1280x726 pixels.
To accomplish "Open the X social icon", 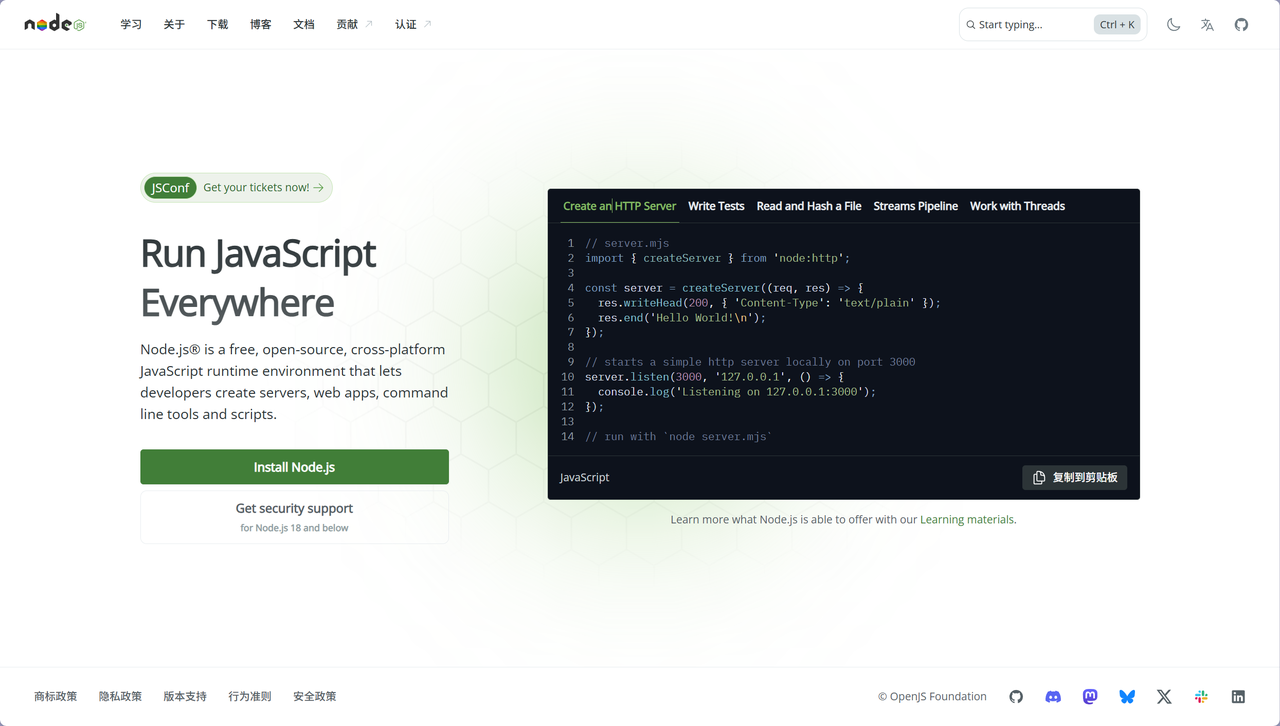I will [x=1164, y=697].
